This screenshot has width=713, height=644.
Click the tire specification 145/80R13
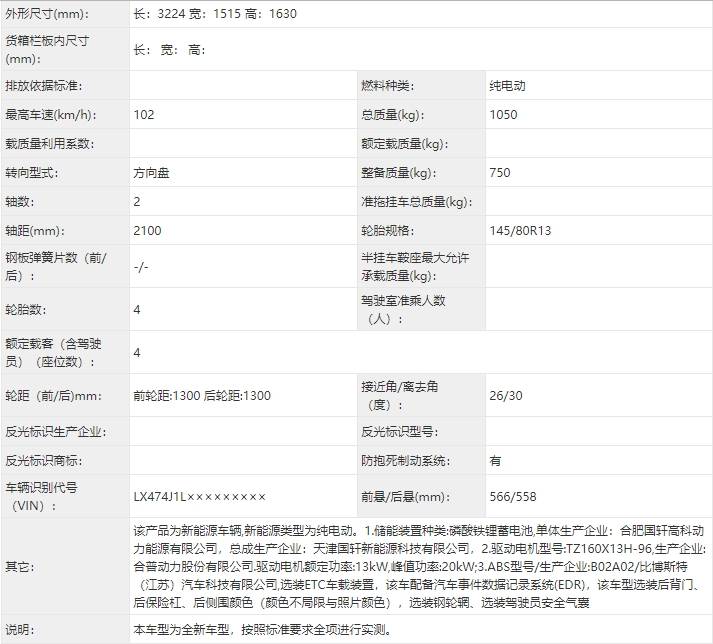(520, 231)
